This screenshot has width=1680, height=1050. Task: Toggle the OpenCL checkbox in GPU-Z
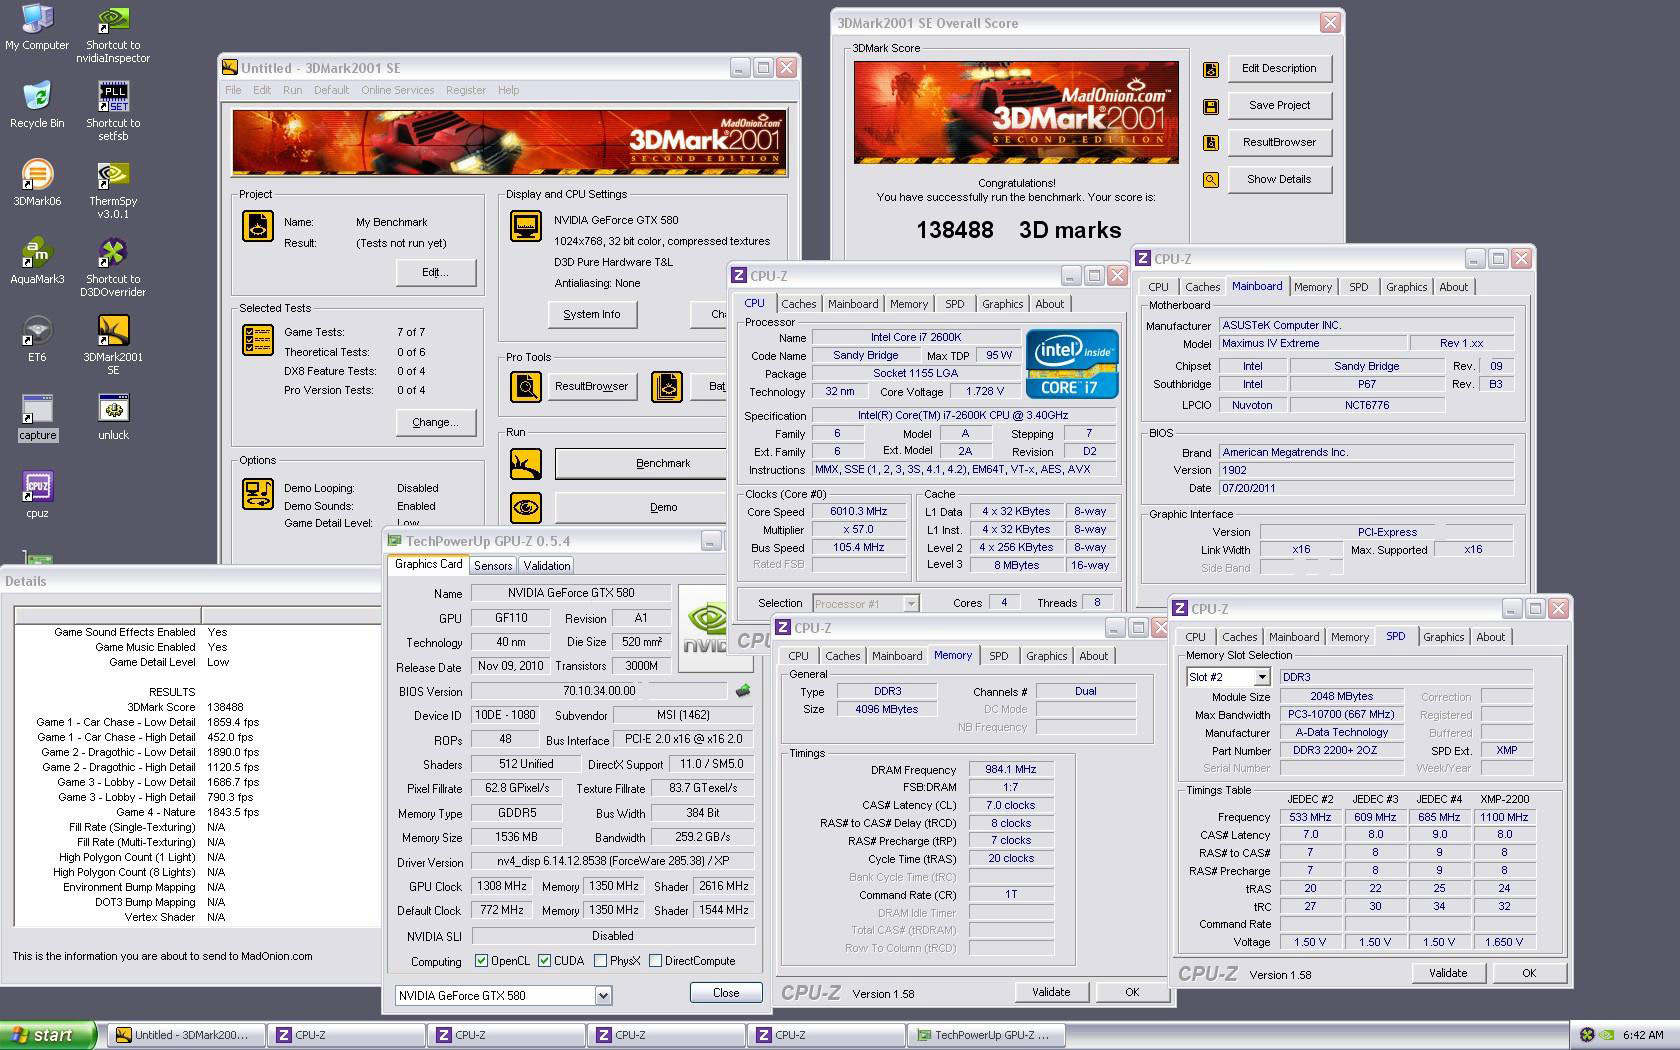[x=481, y=961]
